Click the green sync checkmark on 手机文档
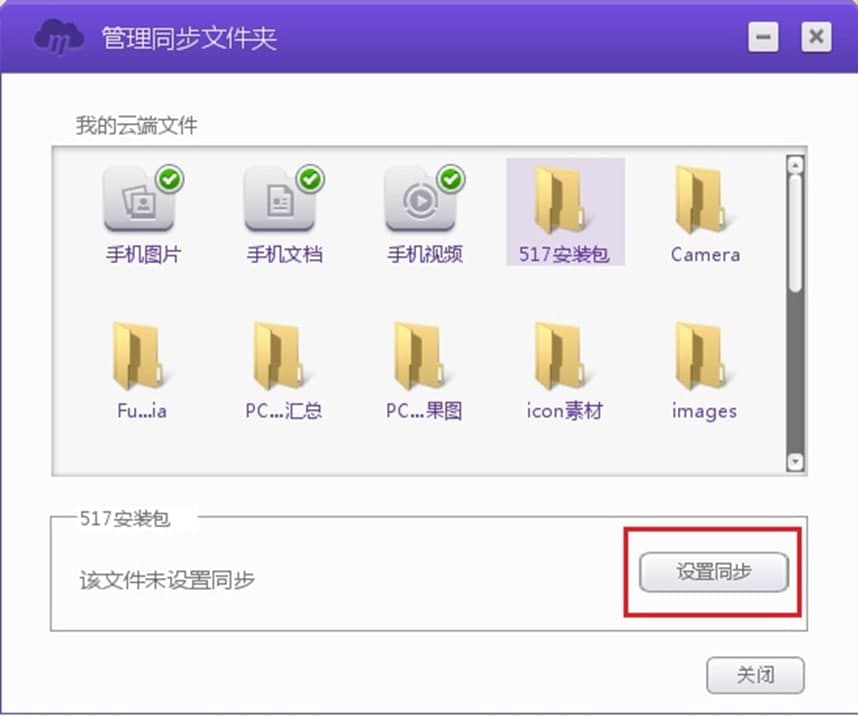The height and width of the screenshot is (716, 858). pyautogui.click(x=311, y=180)
